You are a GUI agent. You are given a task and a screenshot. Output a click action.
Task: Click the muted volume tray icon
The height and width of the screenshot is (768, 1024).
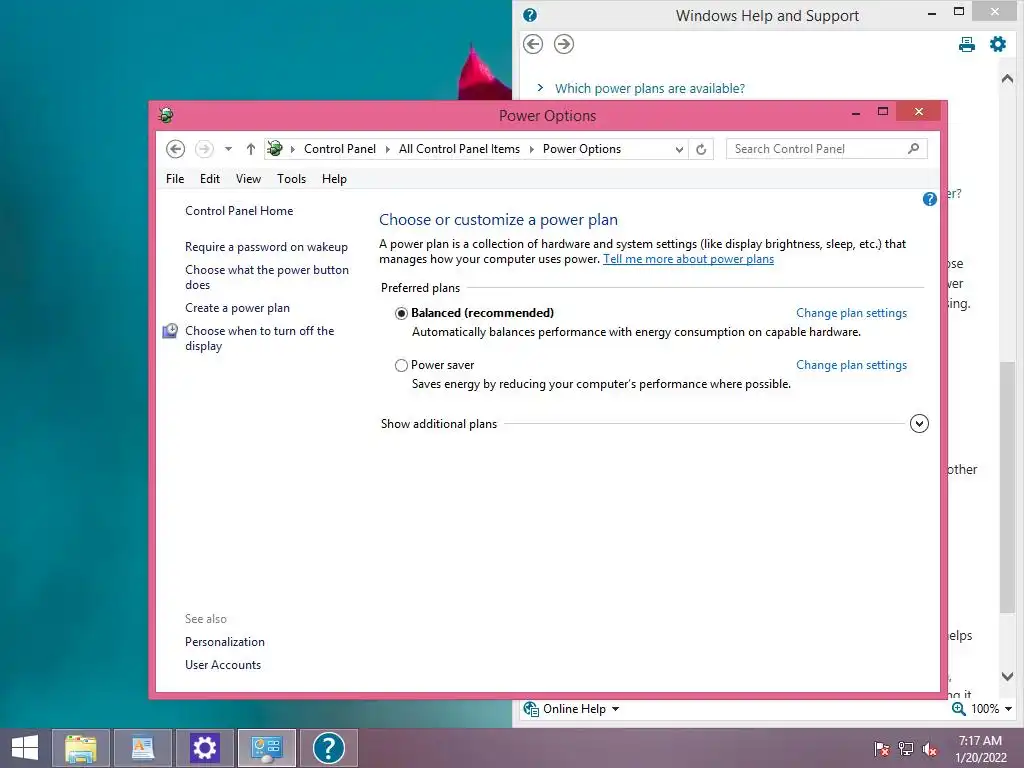(x=930, y=749)
